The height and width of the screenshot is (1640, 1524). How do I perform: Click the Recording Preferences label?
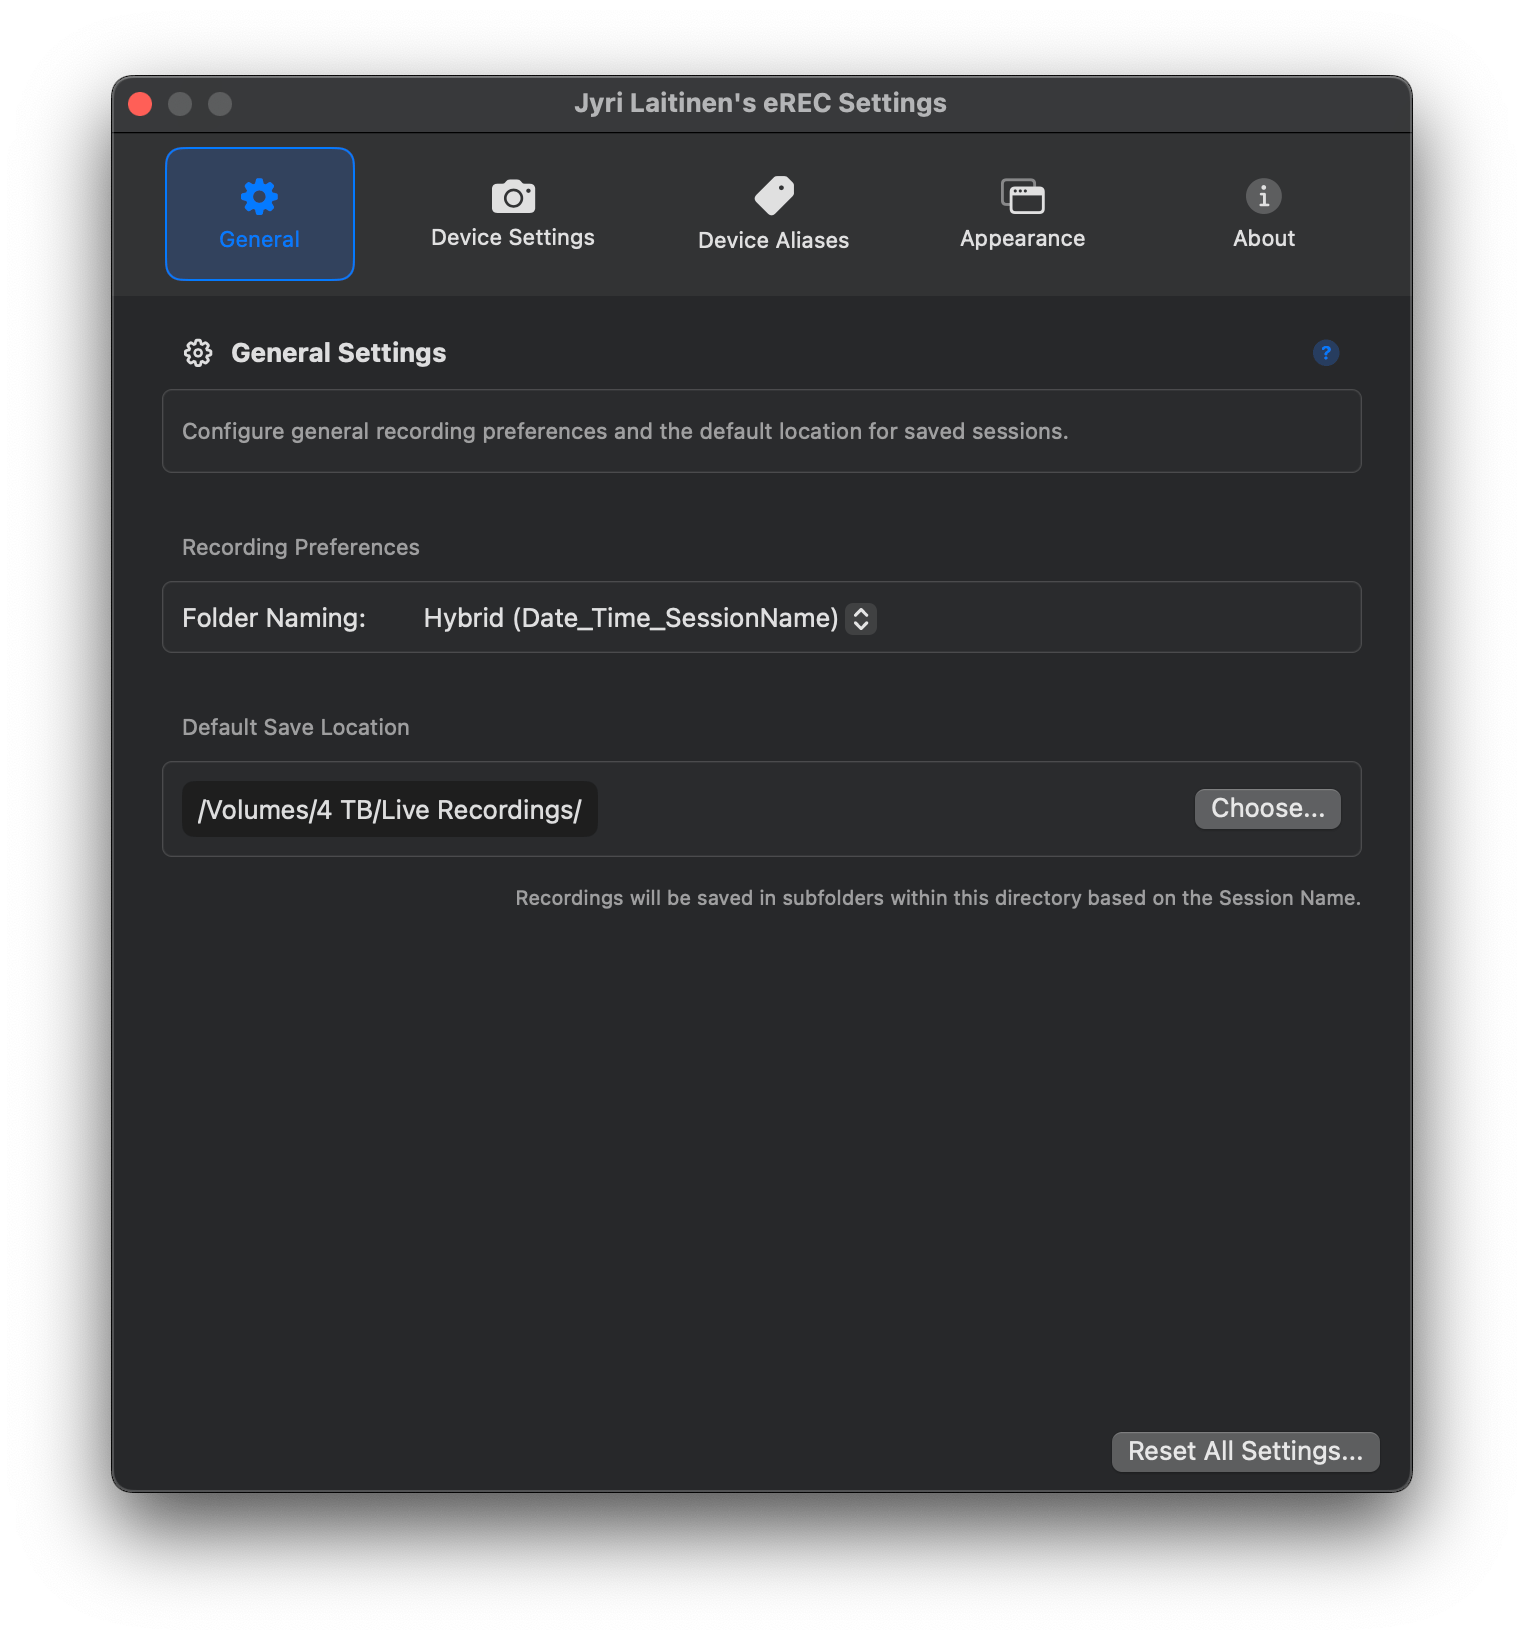coord(301,547)
